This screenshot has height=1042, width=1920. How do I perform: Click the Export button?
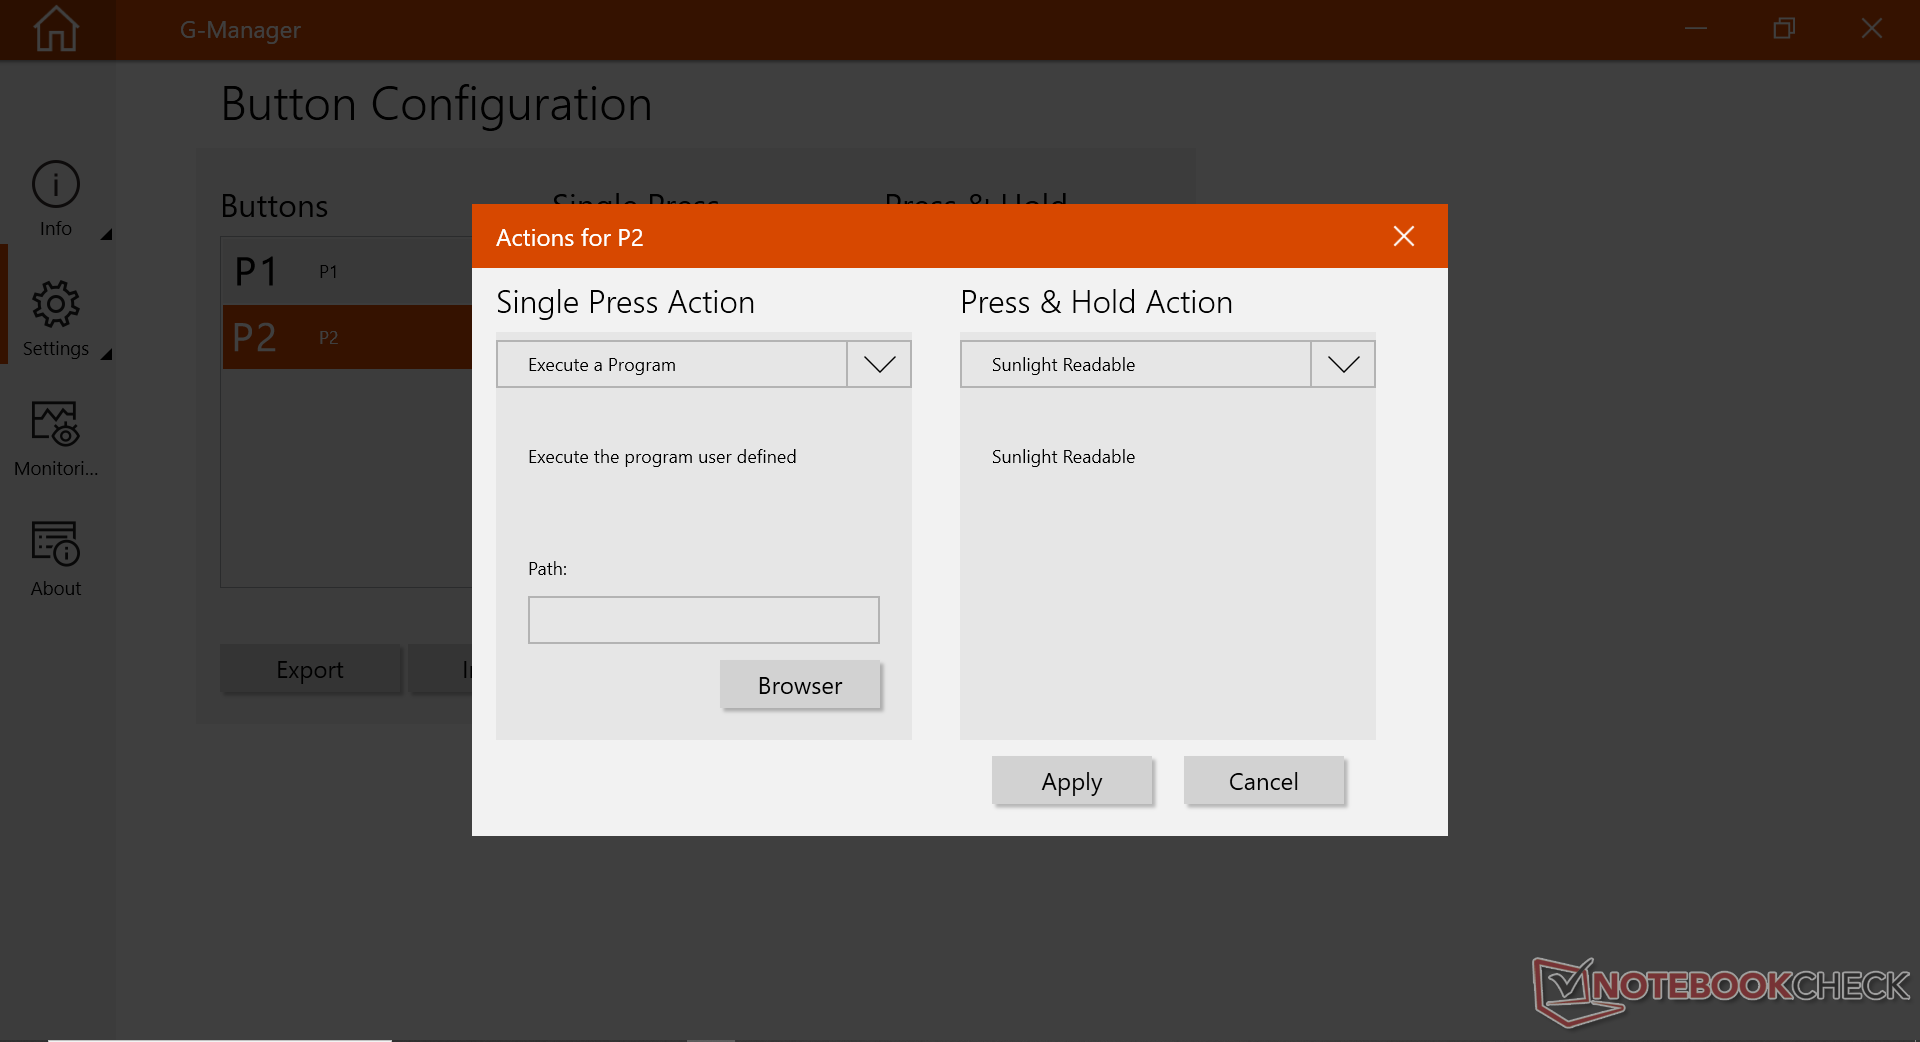coord(310,669)
